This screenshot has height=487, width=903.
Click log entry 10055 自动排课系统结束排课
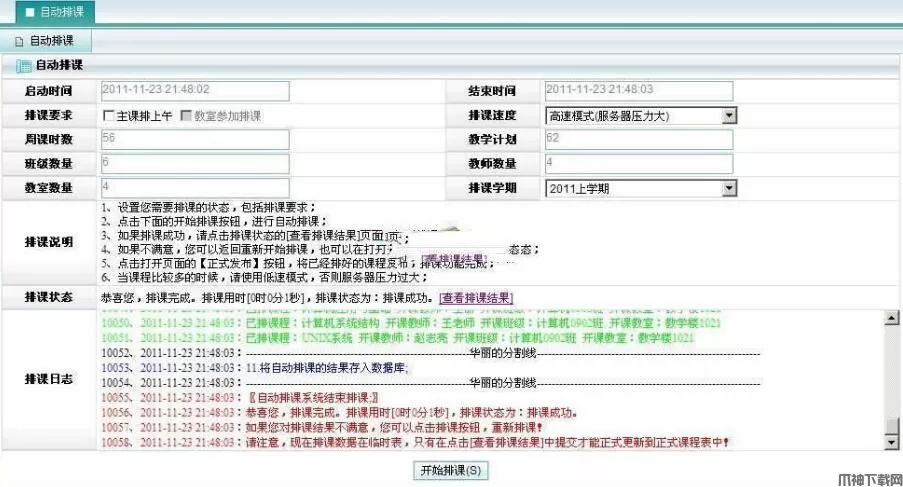coord(240,398)
